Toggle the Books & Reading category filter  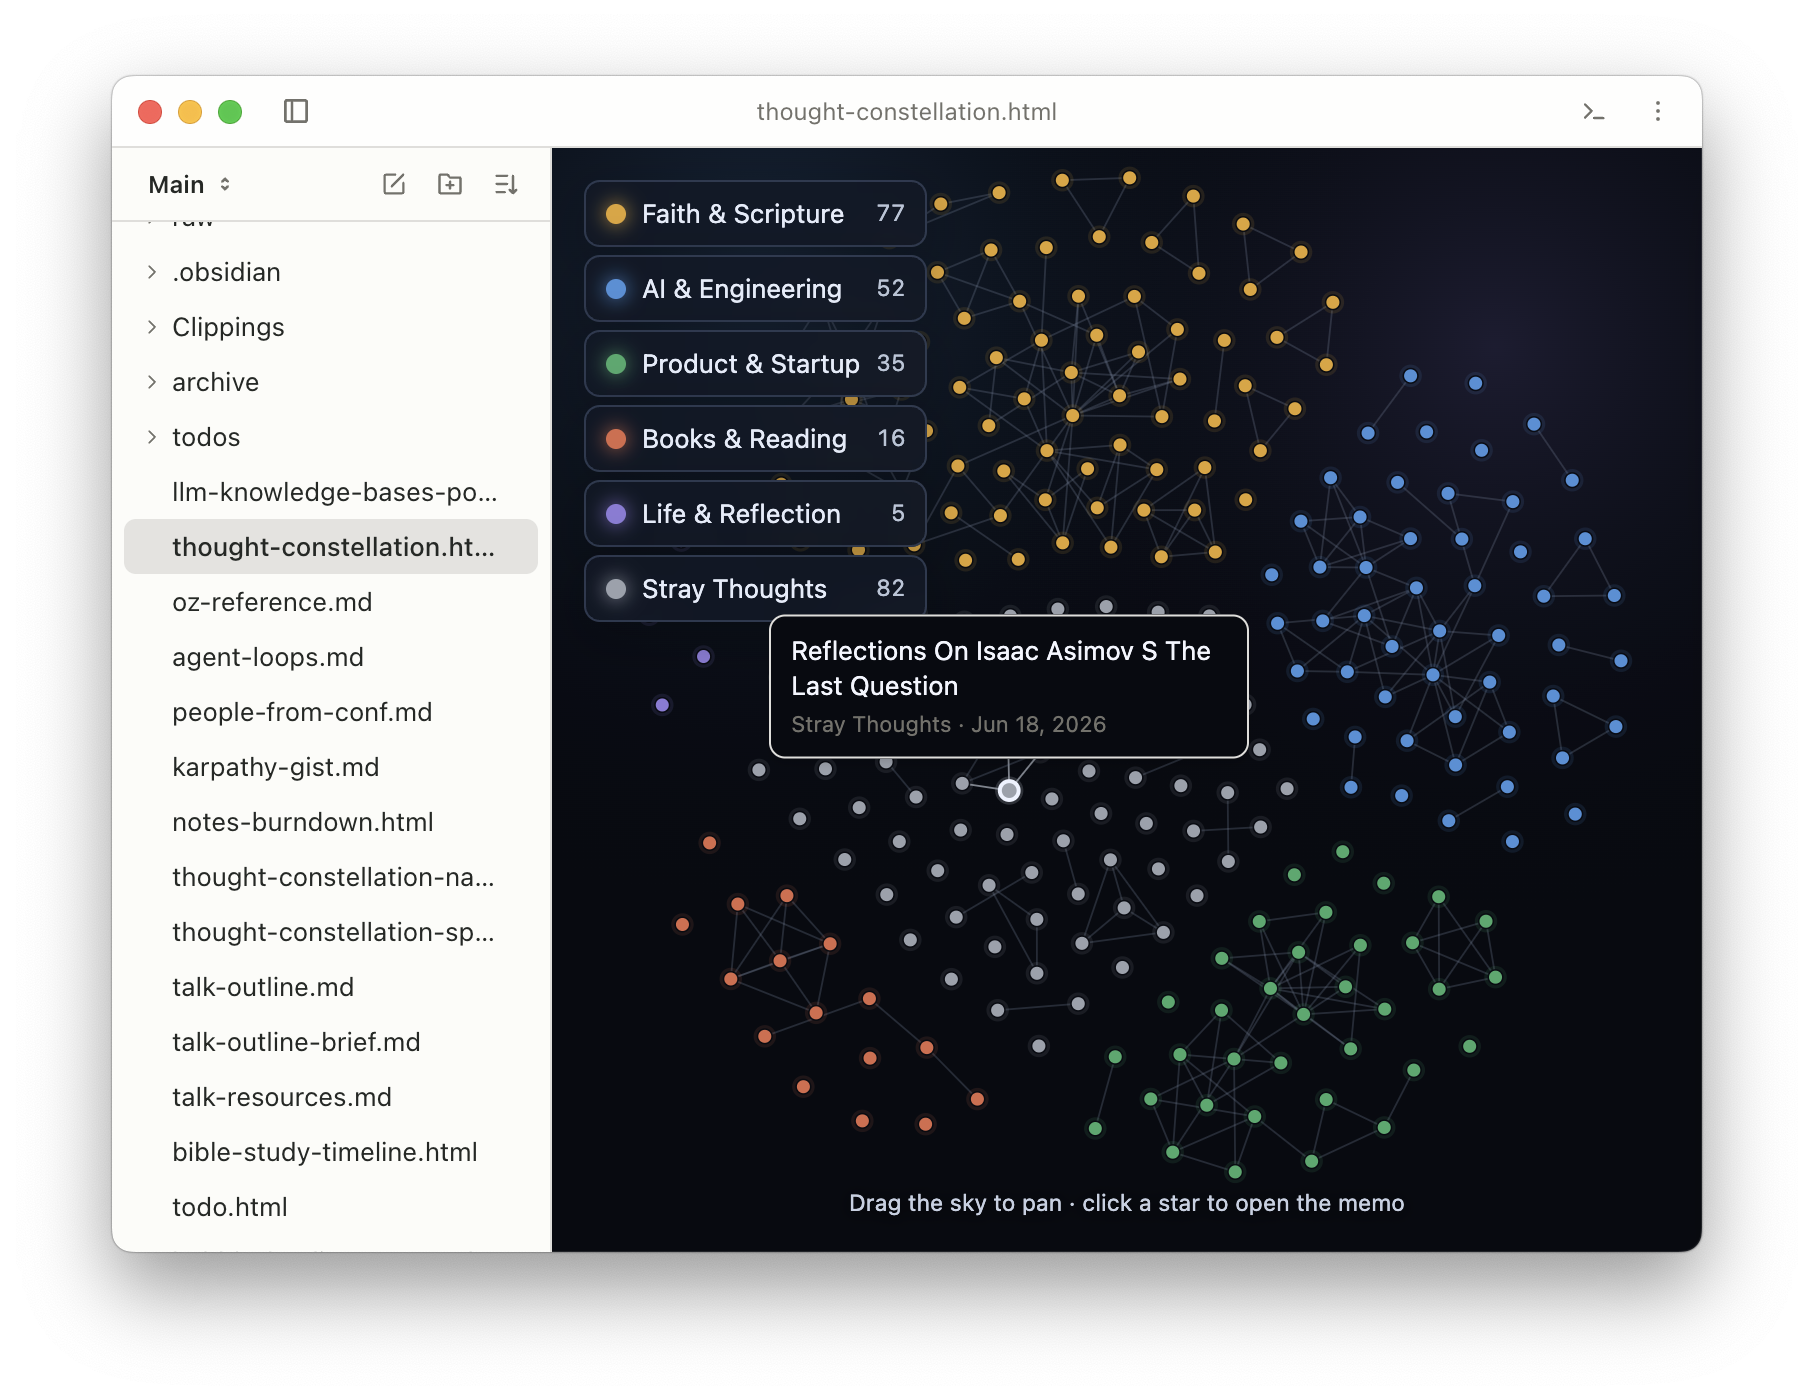point(755,439)
